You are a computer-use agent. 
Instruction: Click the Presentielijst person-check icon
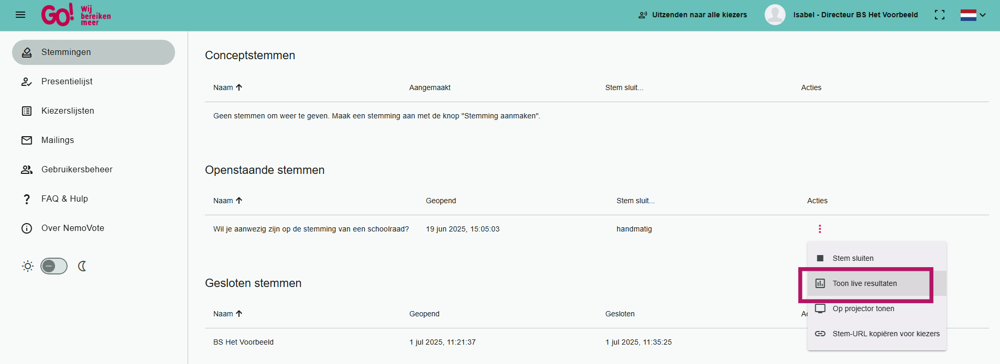pyautogui.click(x=27, y=82)
